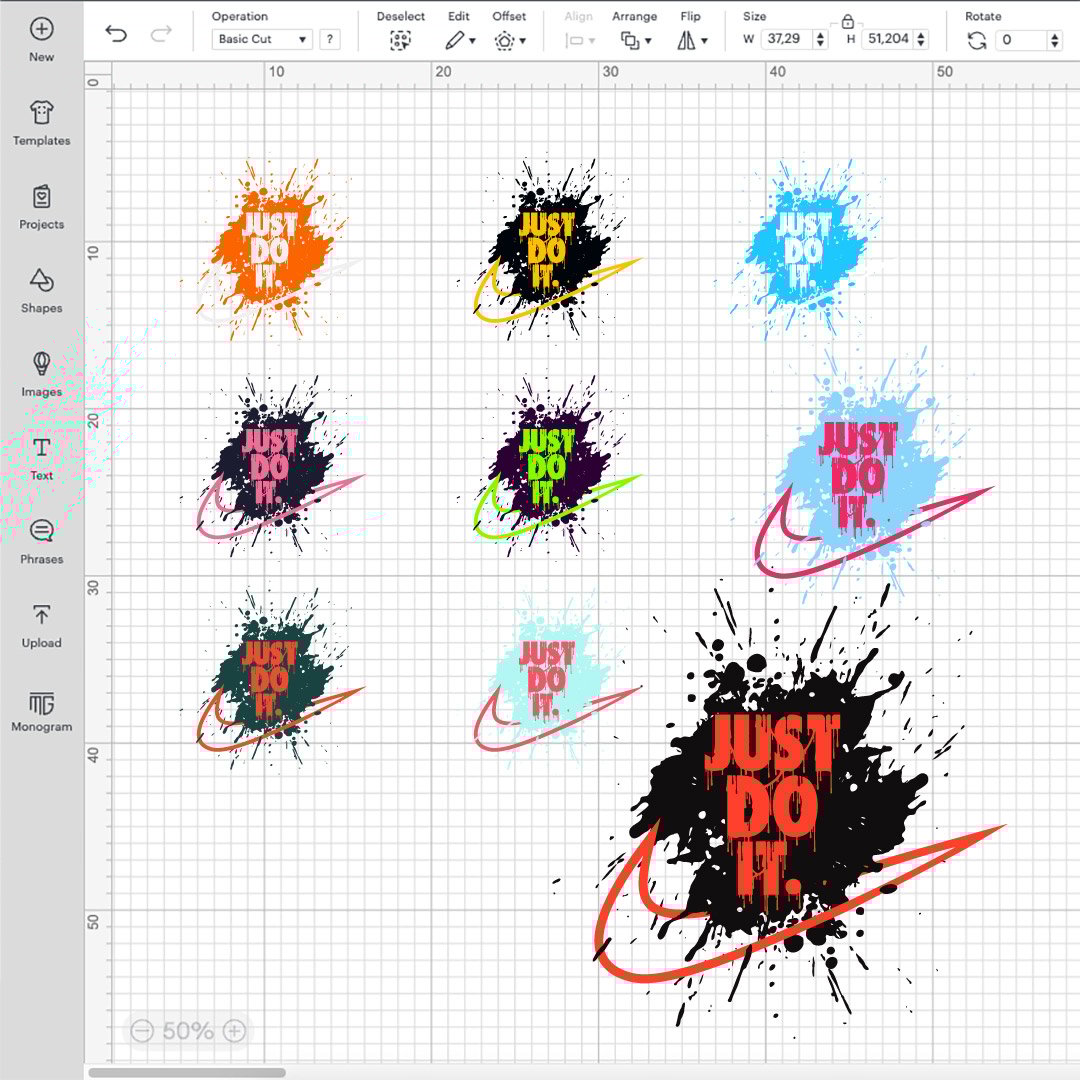Click the Height size field
1080x1080 pixels.
pyautogui.click(x=888, y=39)
